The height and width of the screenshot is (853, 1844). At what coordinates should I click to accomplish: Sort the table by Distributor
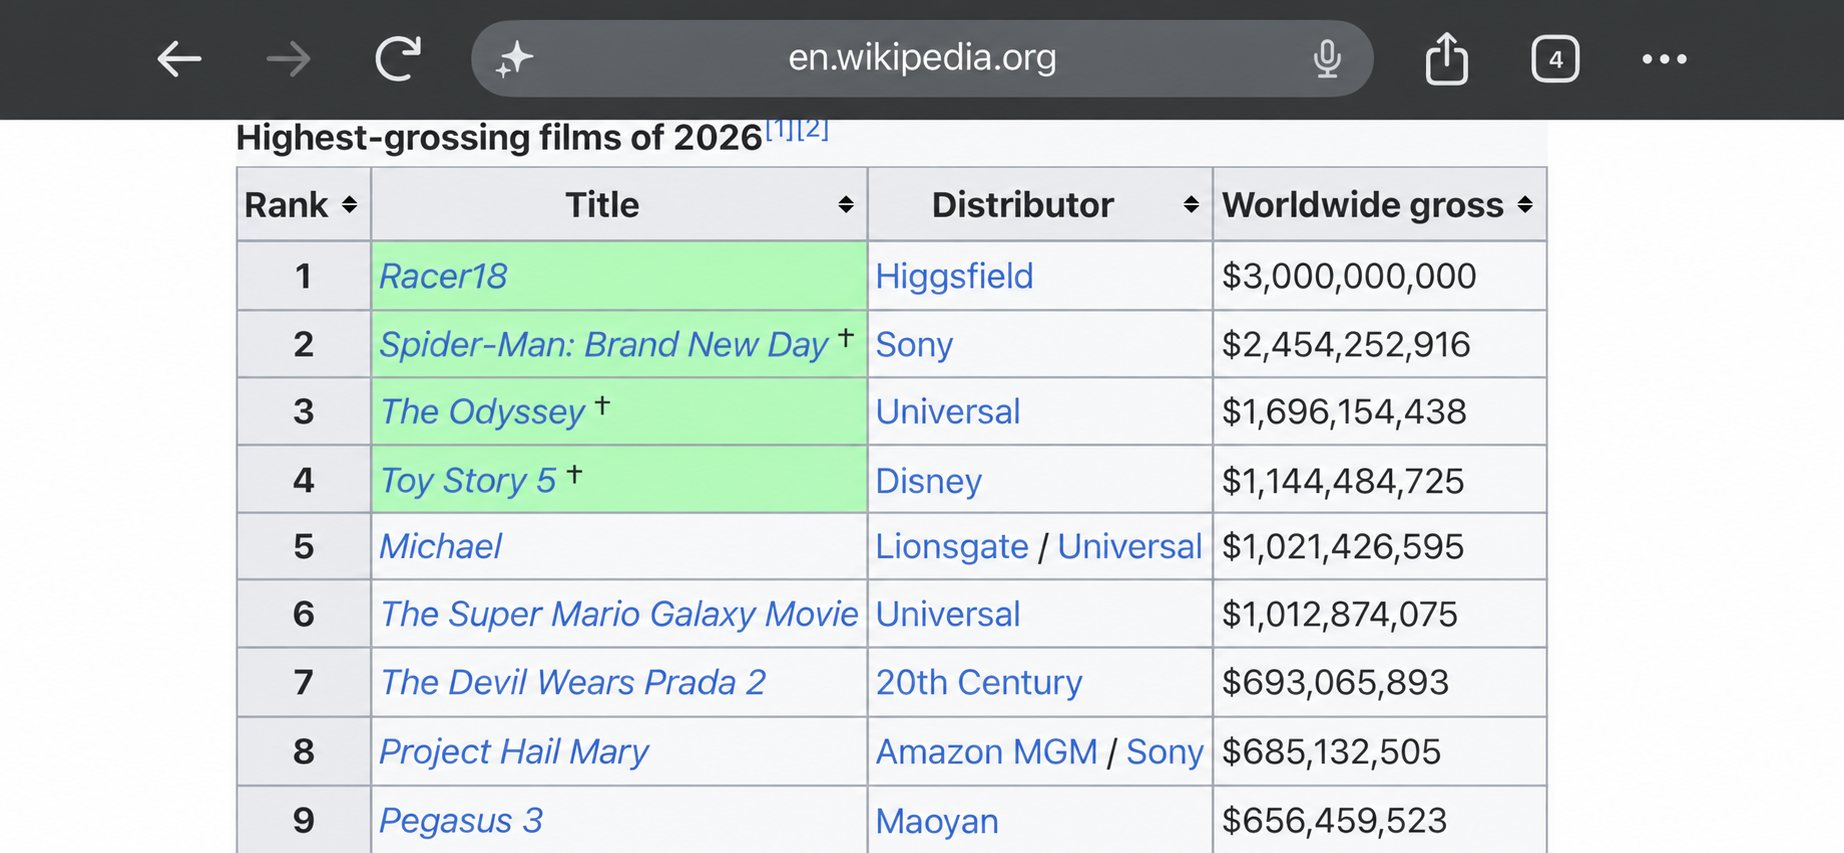[x=1191, y=204]
